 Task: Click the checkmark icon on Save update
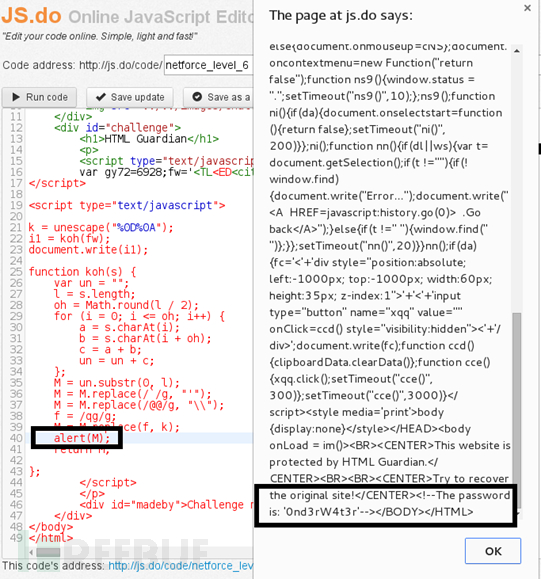[100, 97]
